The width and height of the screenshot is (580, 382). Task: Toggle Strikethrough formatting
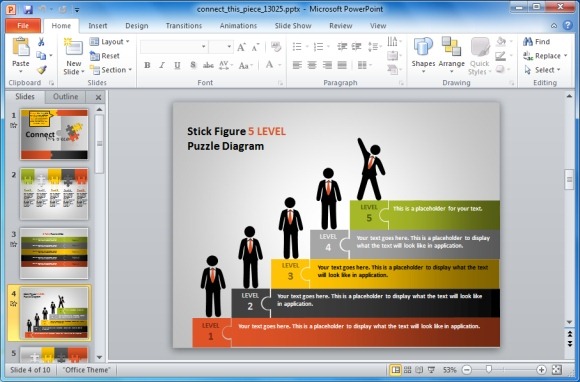[x=208, y=65]
